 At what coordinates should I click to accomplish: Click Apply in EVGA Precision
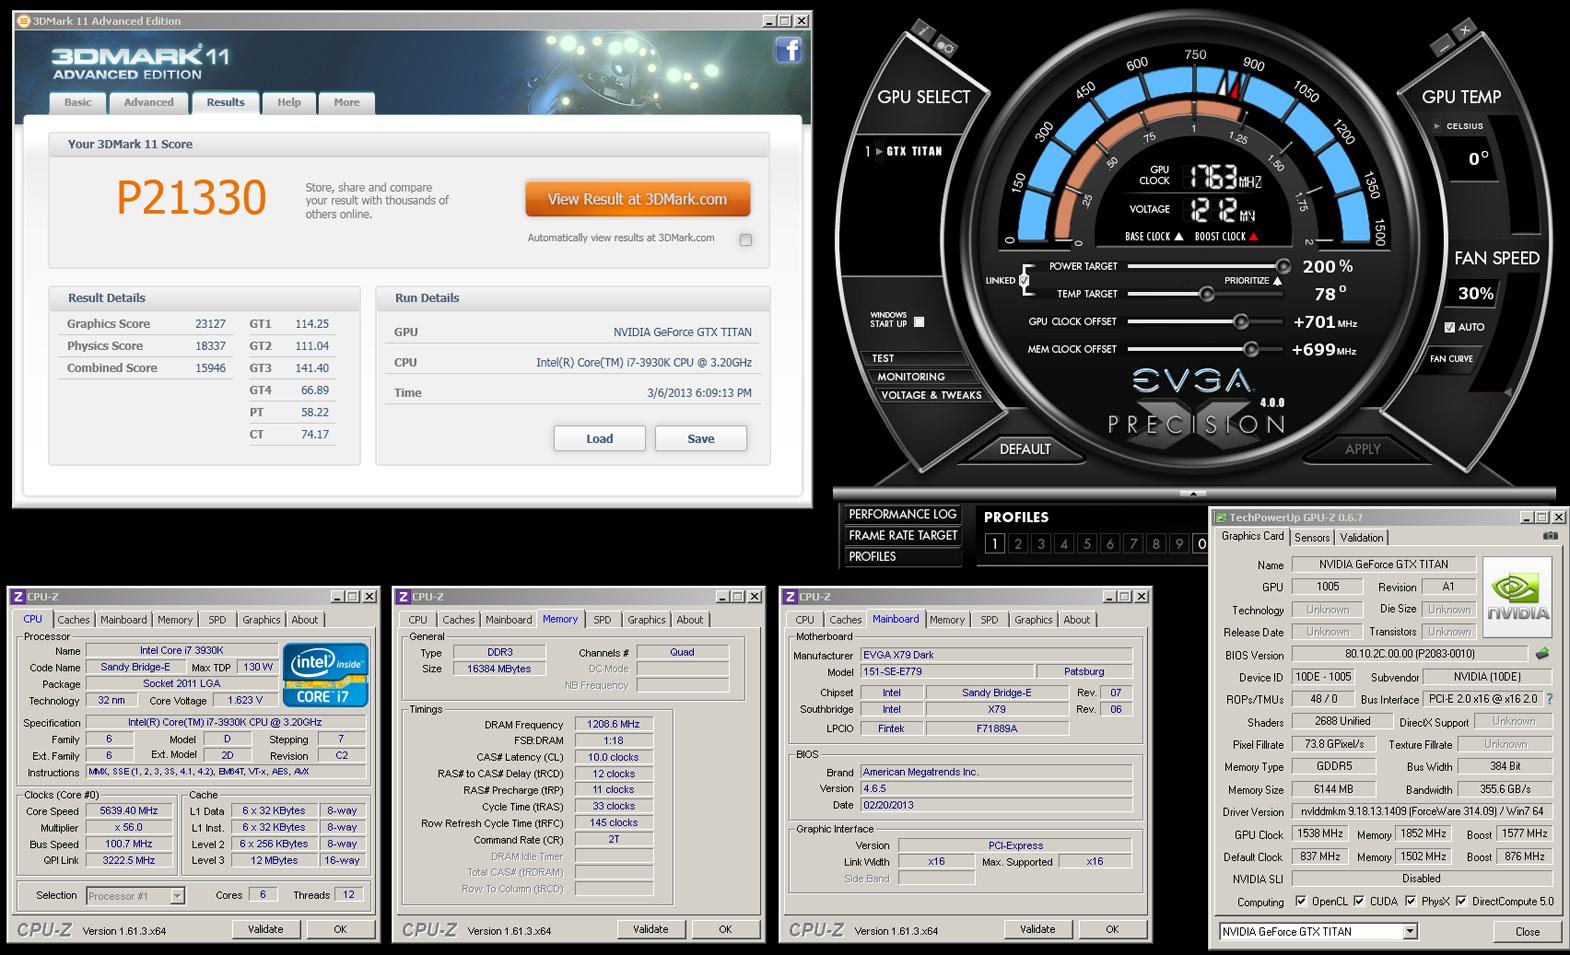tap(1362, 449)
